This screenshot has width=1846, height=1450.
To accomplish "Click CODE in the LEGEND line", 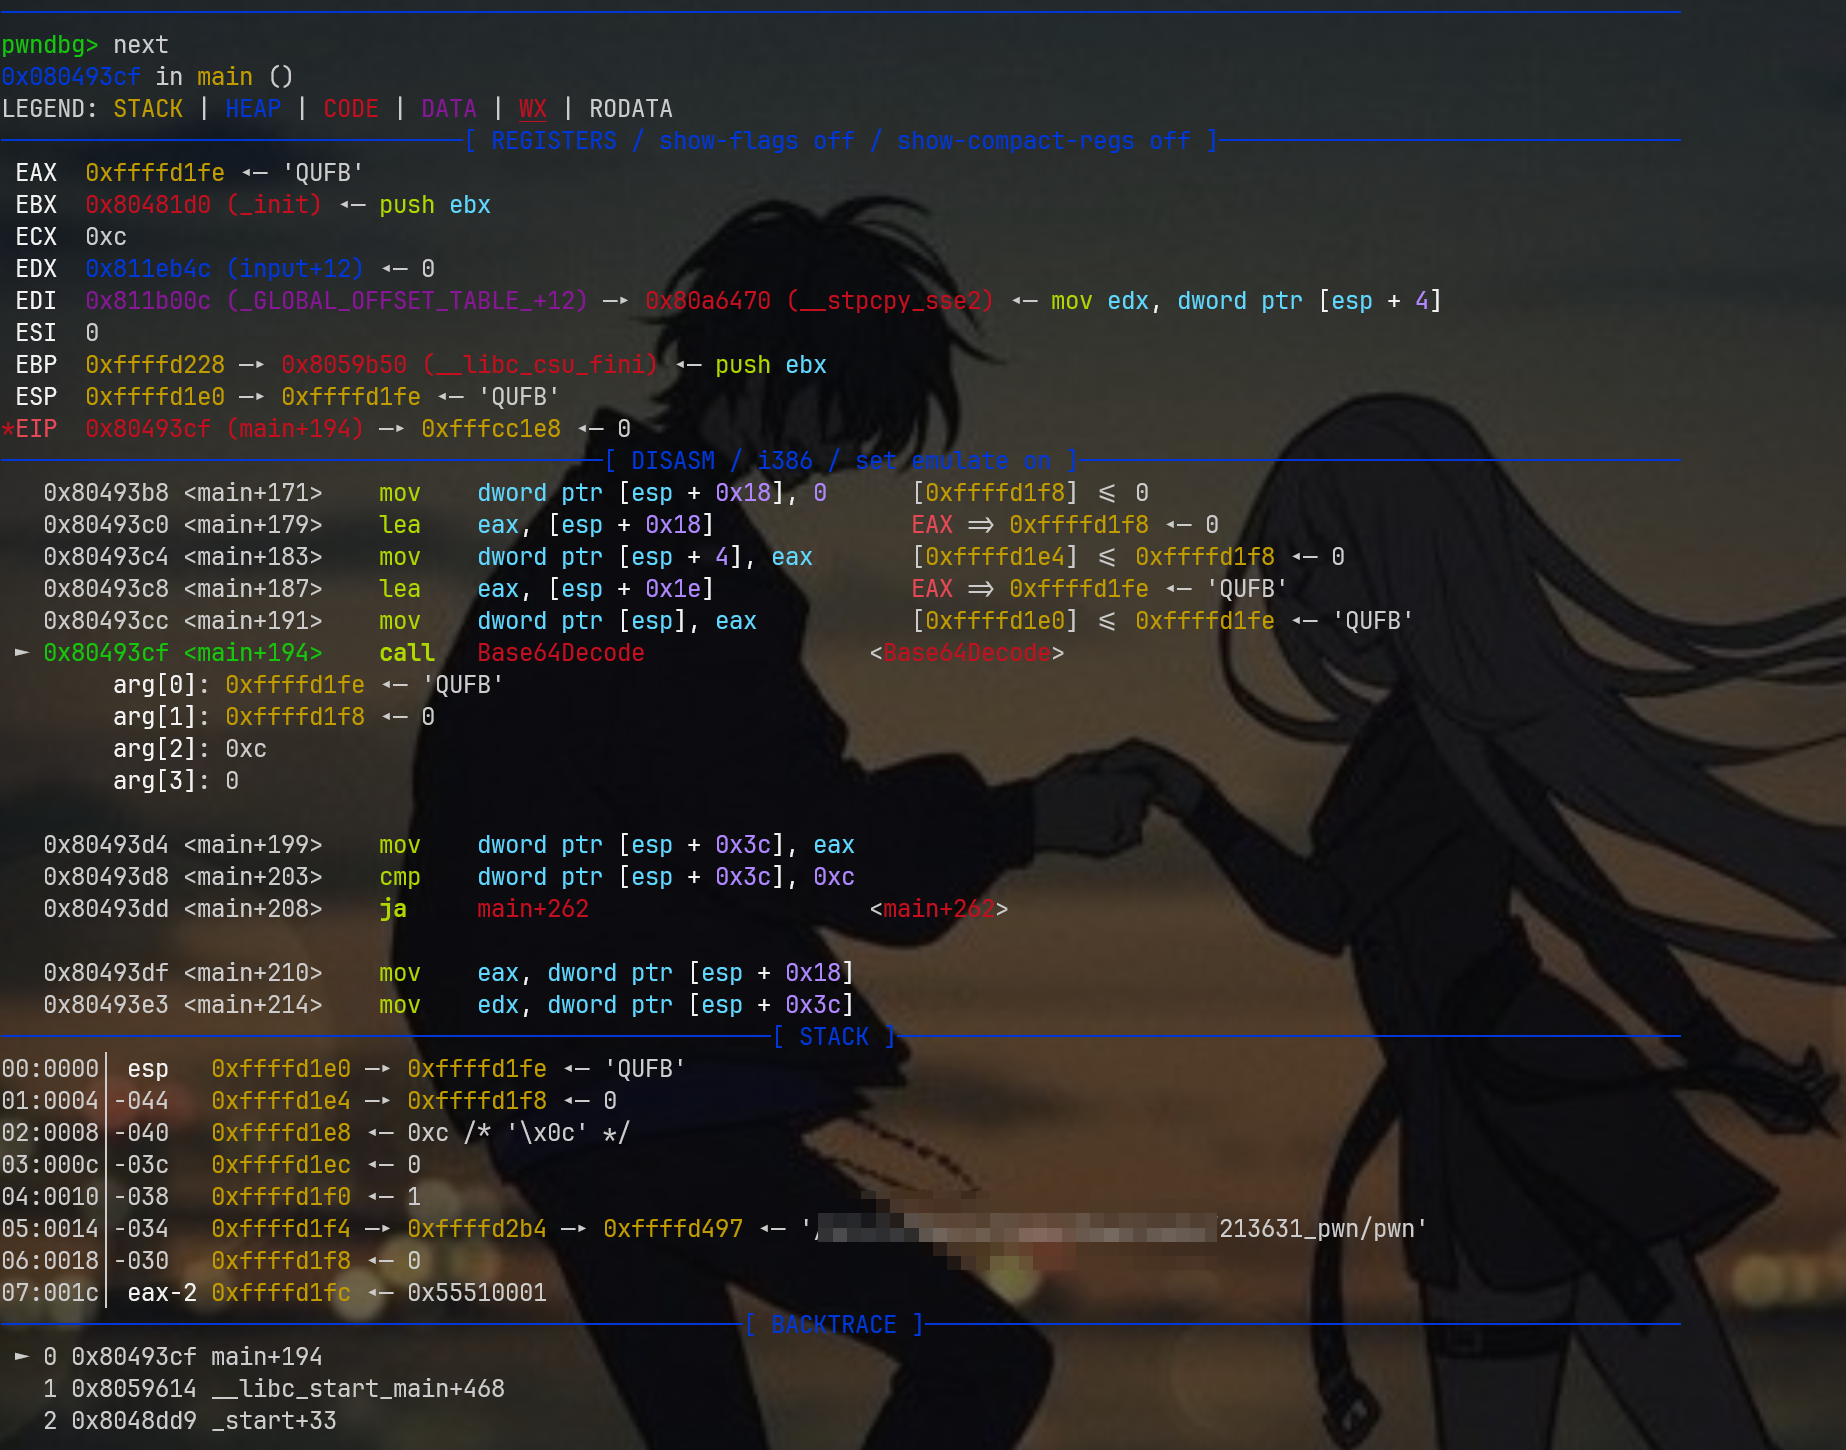I will click(x=351, y=109).
